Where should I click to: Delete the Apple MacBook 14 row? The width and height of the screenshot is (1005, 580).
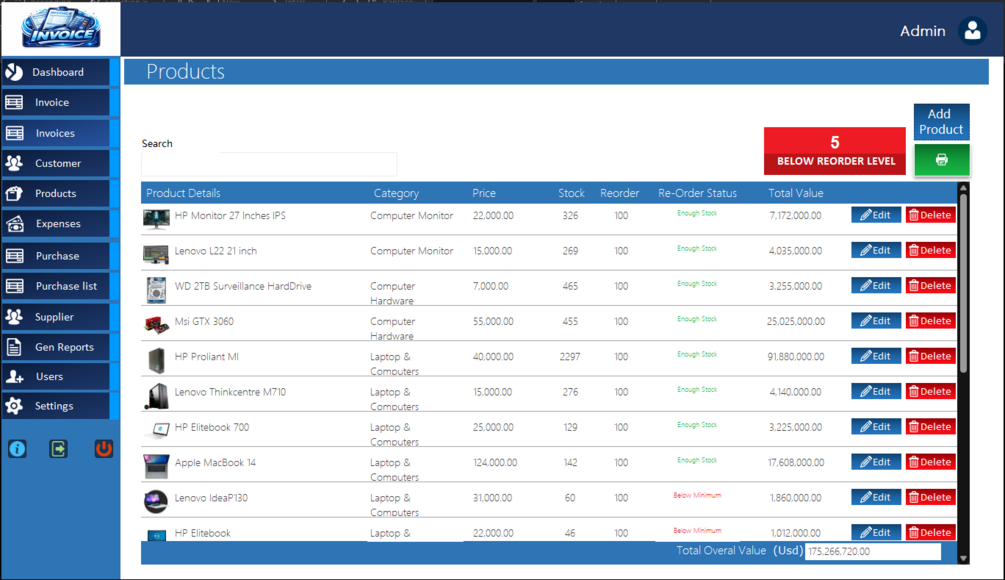(x=930, y=461)
